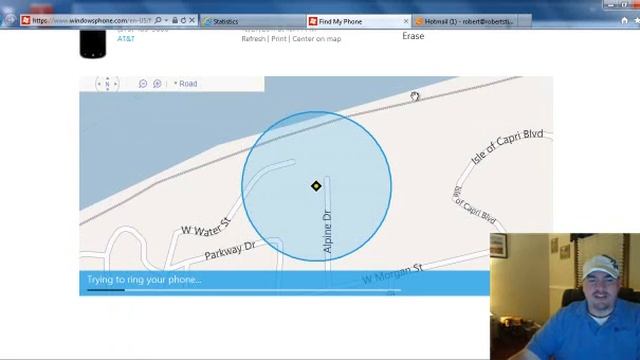The height and width of the screenshot is (360, 640).
Task: Click the W Morgan St label
Action: 393,273
